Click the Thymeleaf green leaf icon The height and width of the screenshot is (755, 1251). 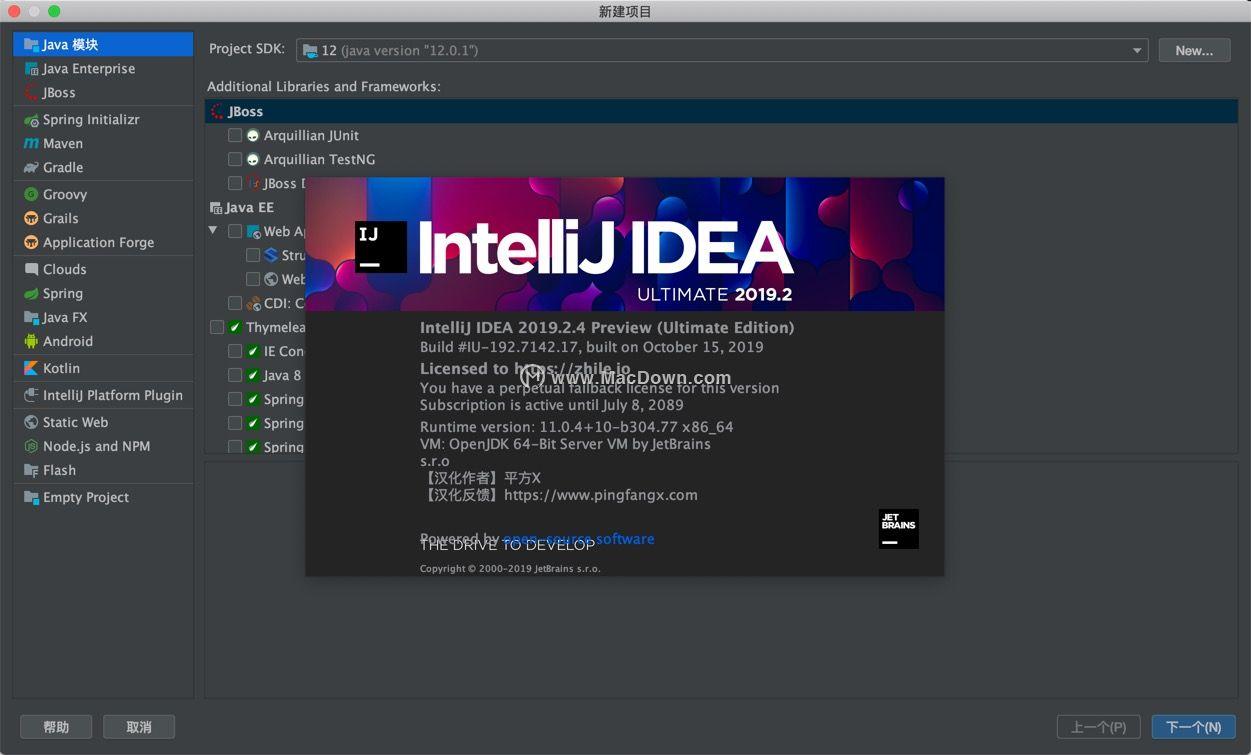pyautogui.click(x=235, y=327)
